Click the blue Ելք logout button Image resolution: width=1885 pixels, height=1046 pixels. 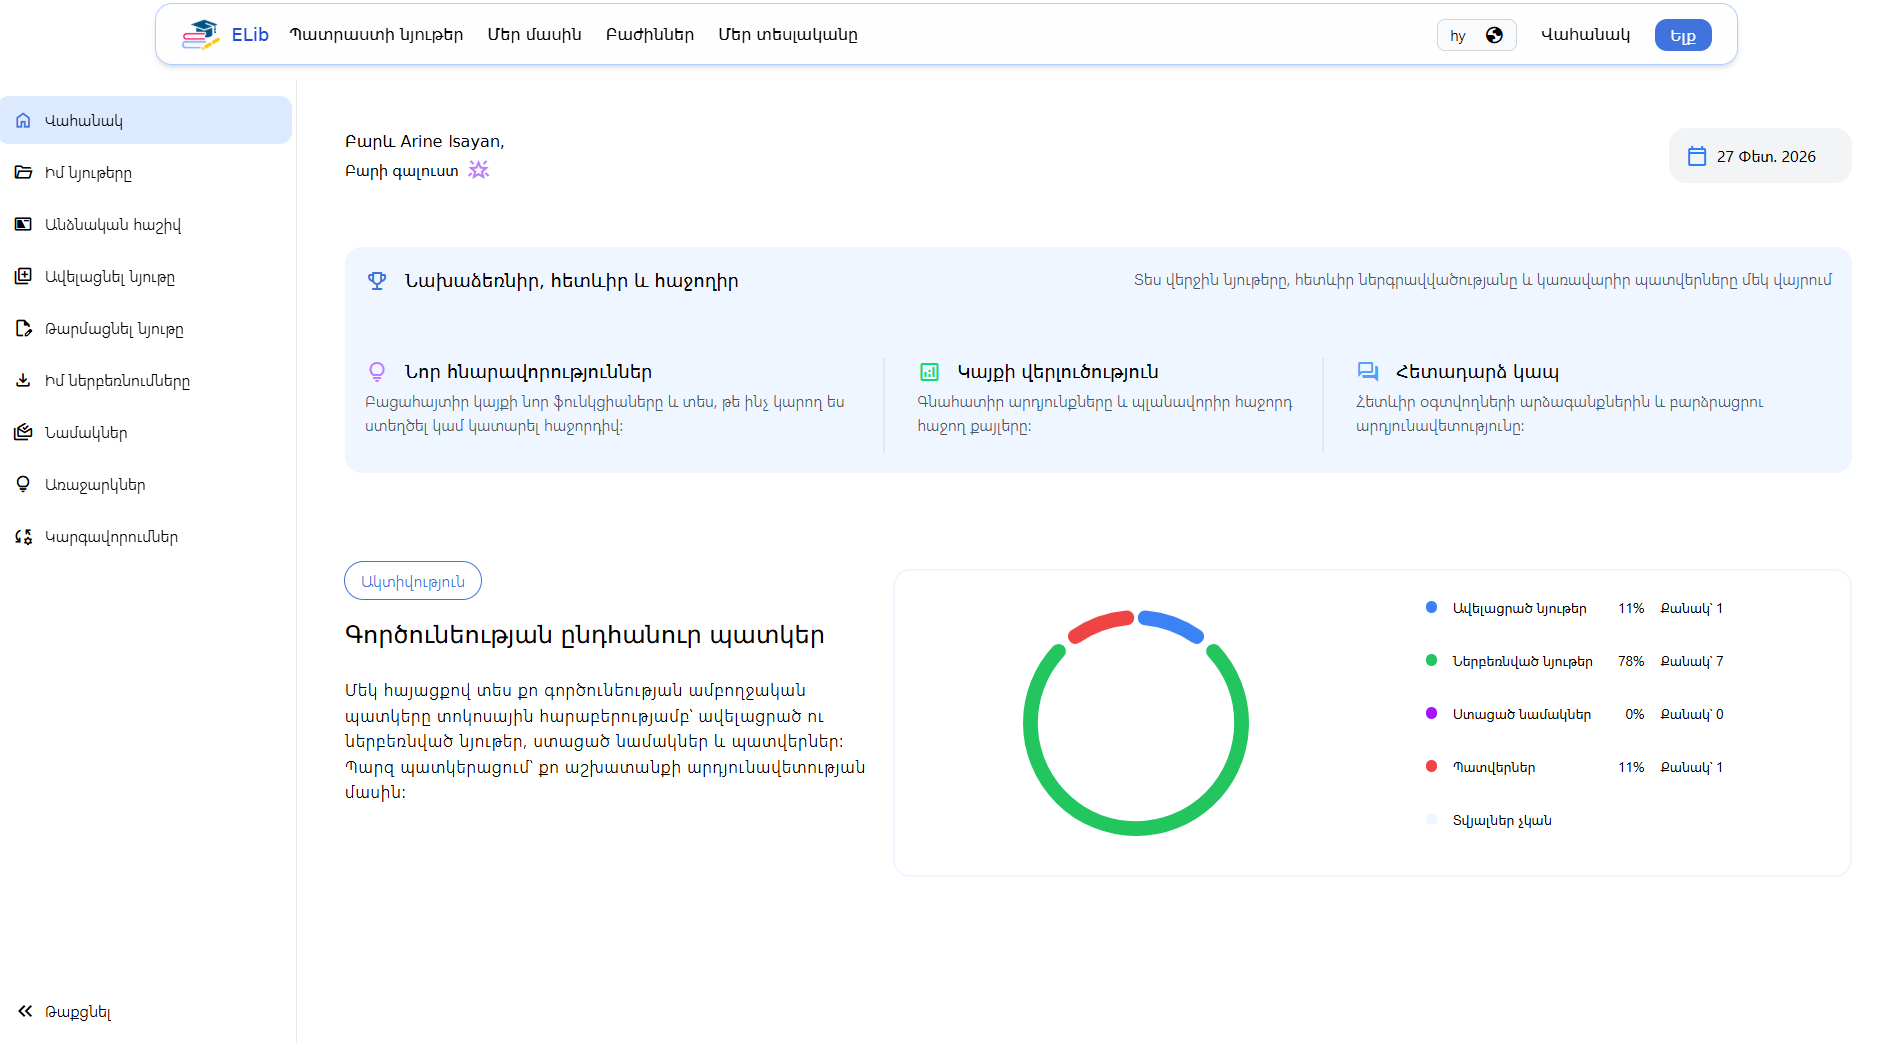(1682, 35)
